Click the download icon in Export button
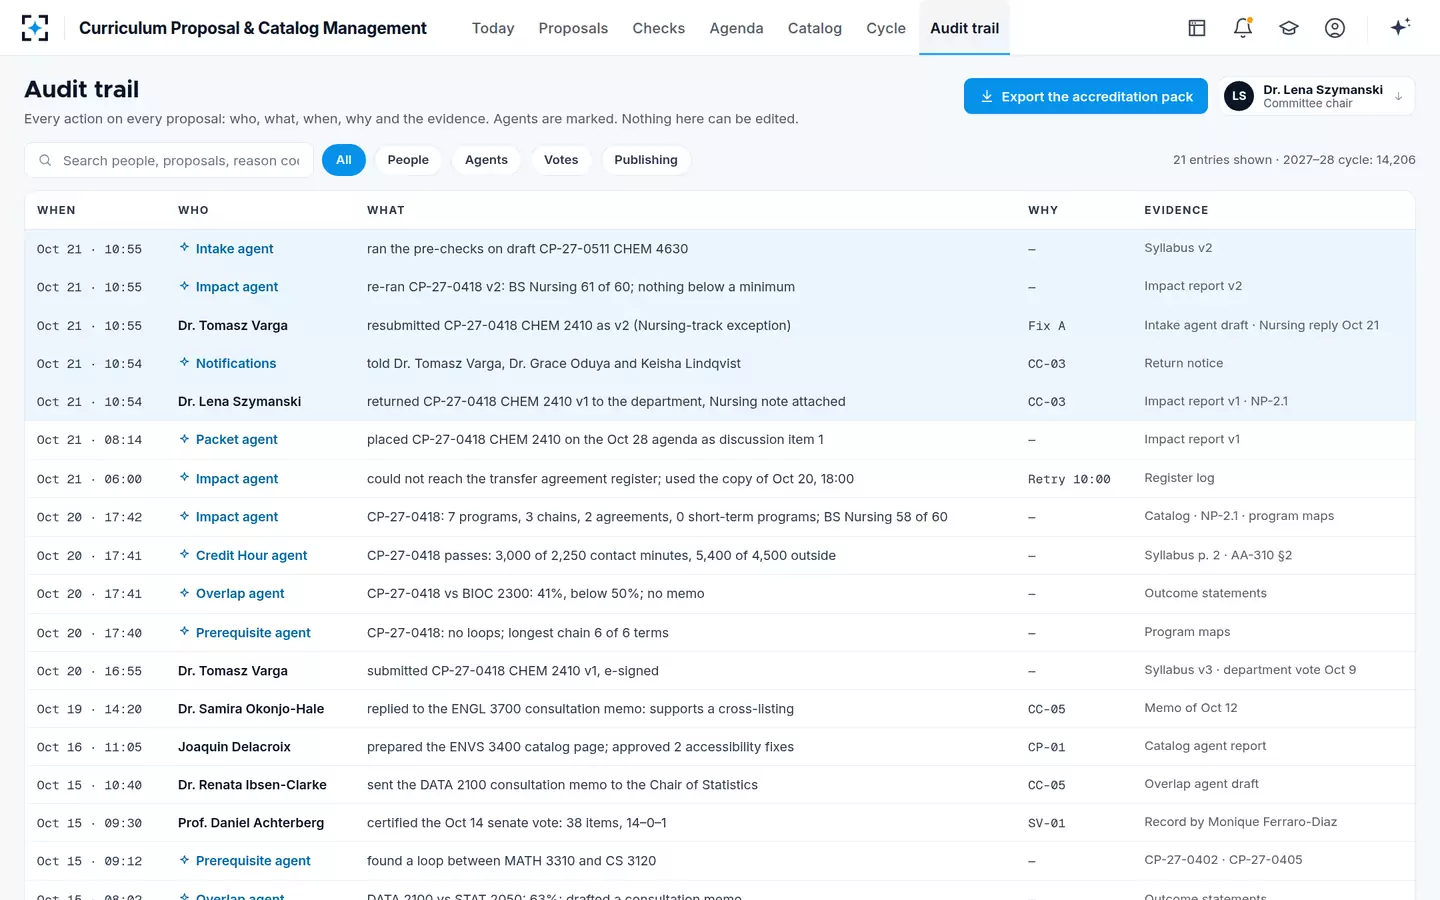1440x900 pixels. [x=987, y=97]
